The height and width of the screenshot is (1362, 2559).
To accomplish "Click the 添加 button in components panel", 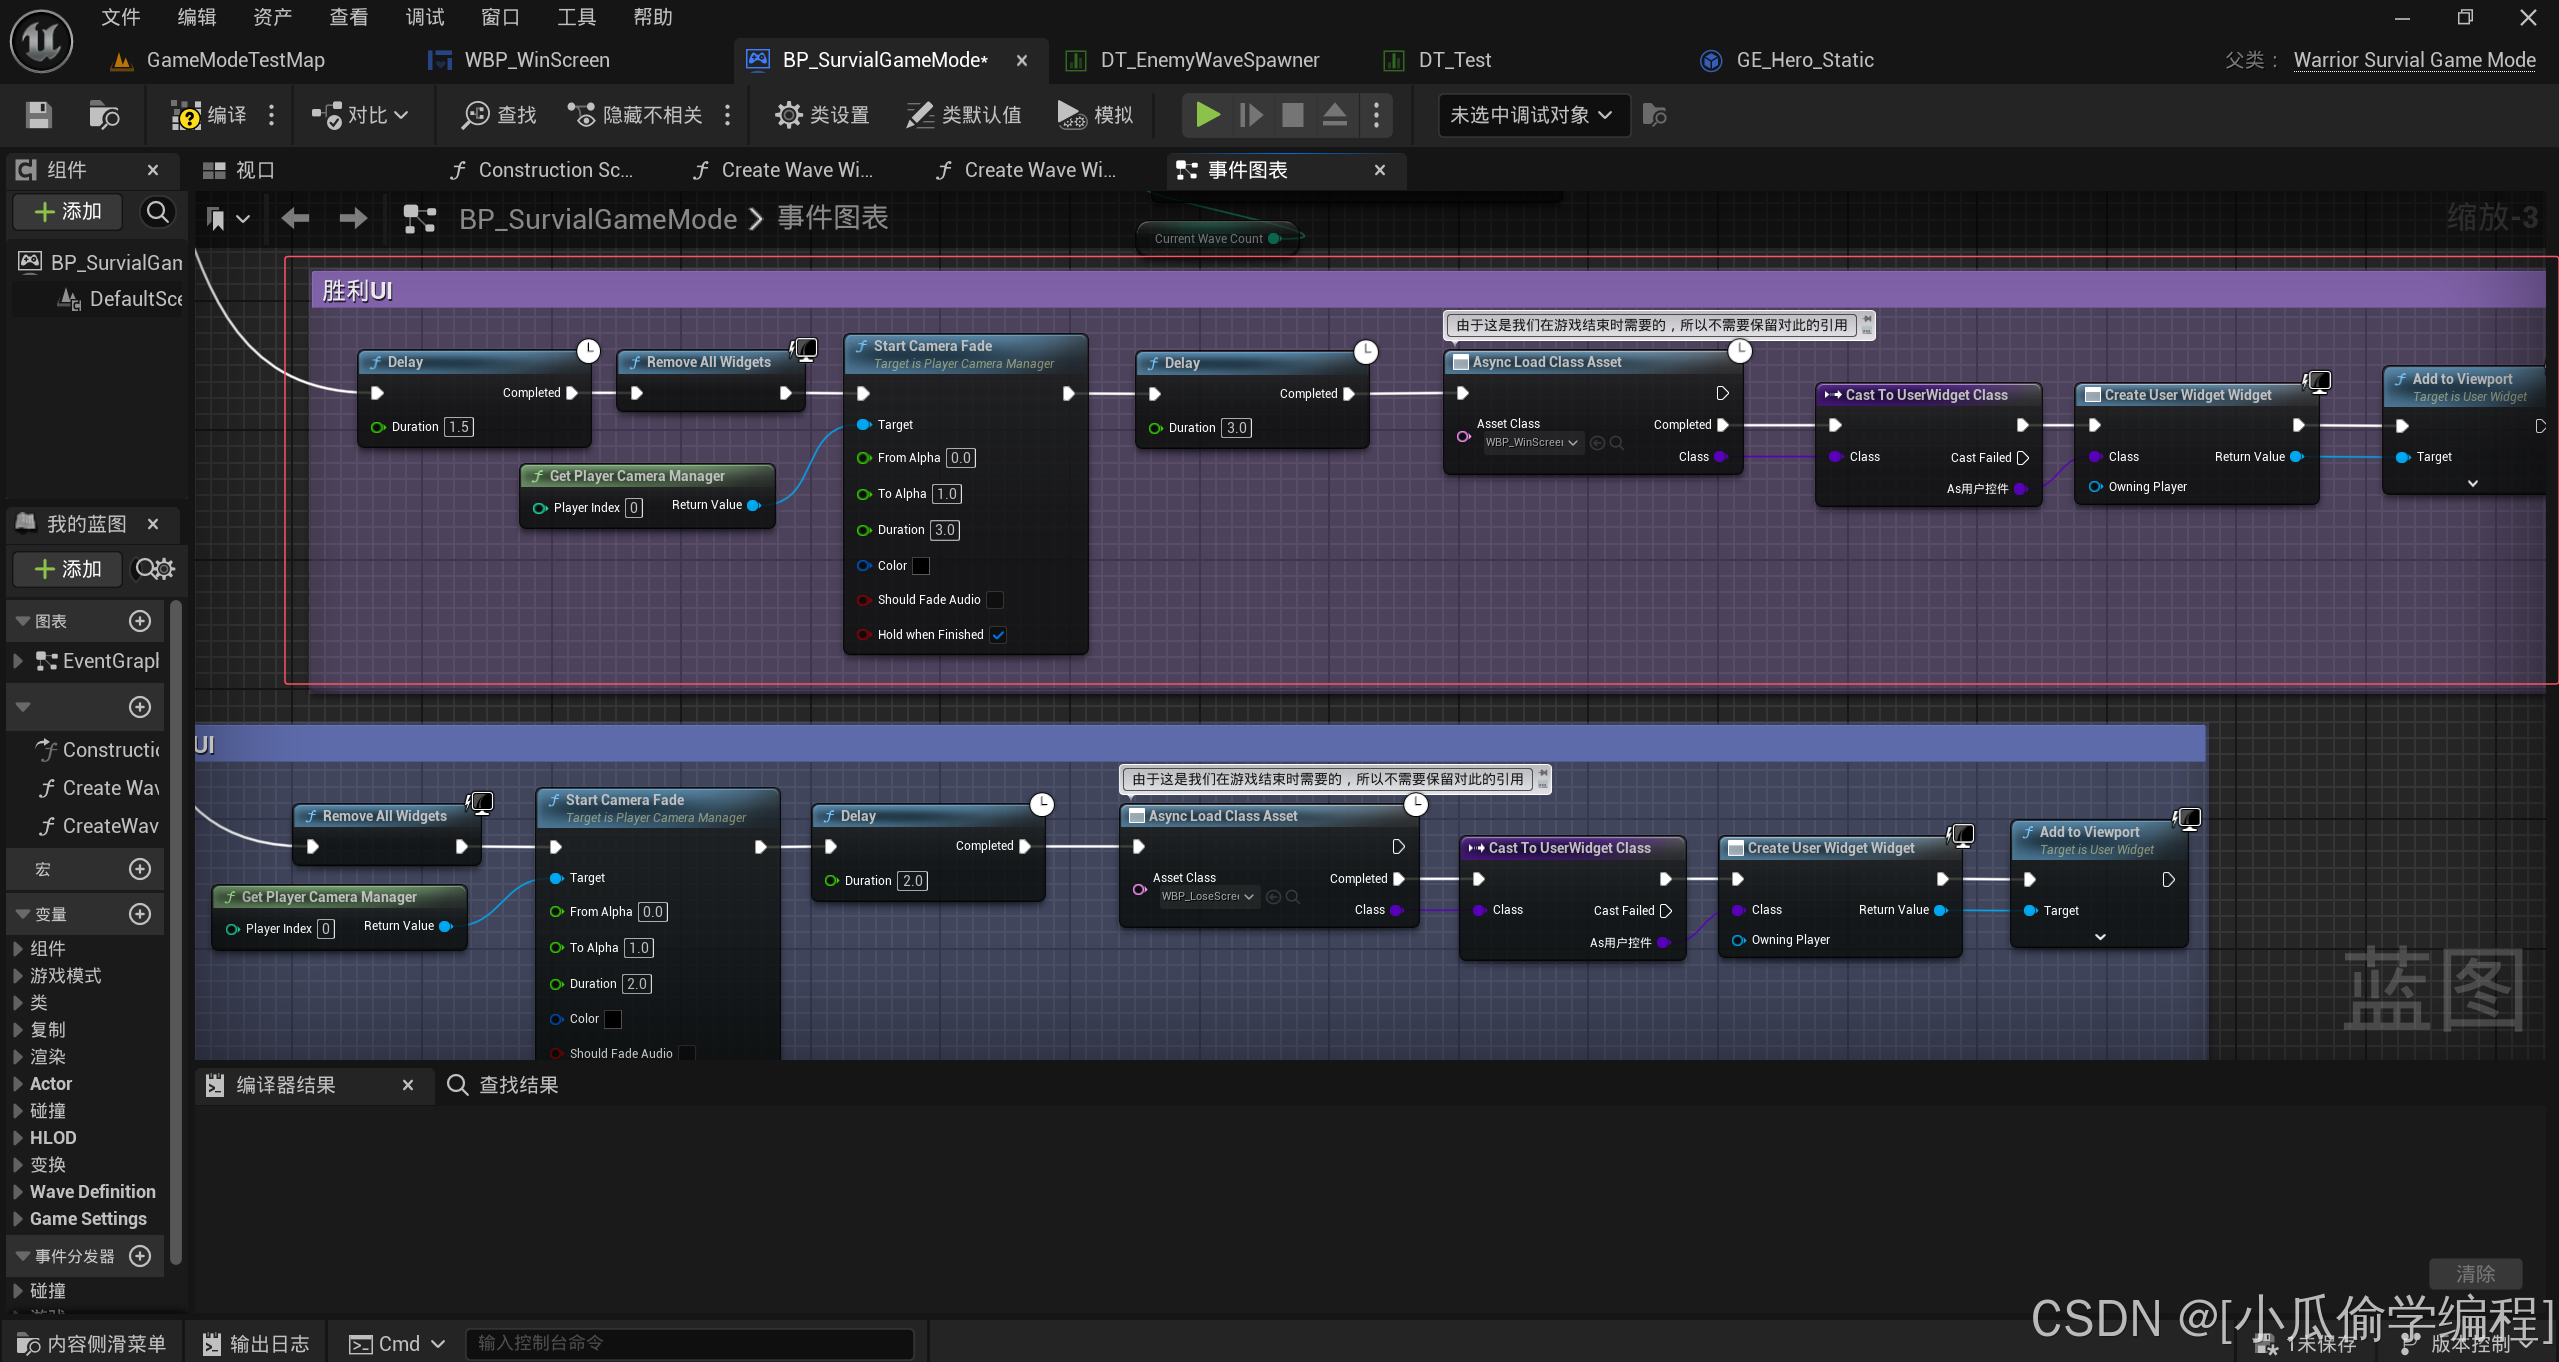I will (x=68, y=212).
